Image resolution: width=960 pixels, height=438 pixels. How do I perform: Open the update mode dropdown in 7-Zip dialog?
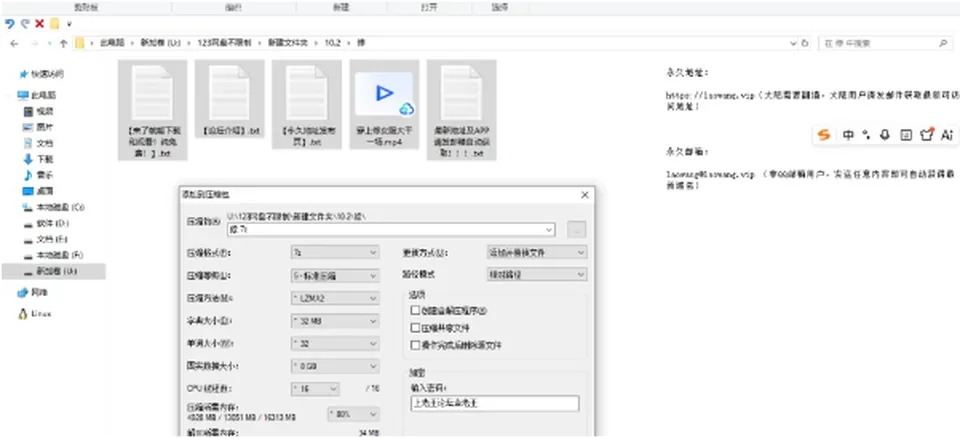click(536, 252)
